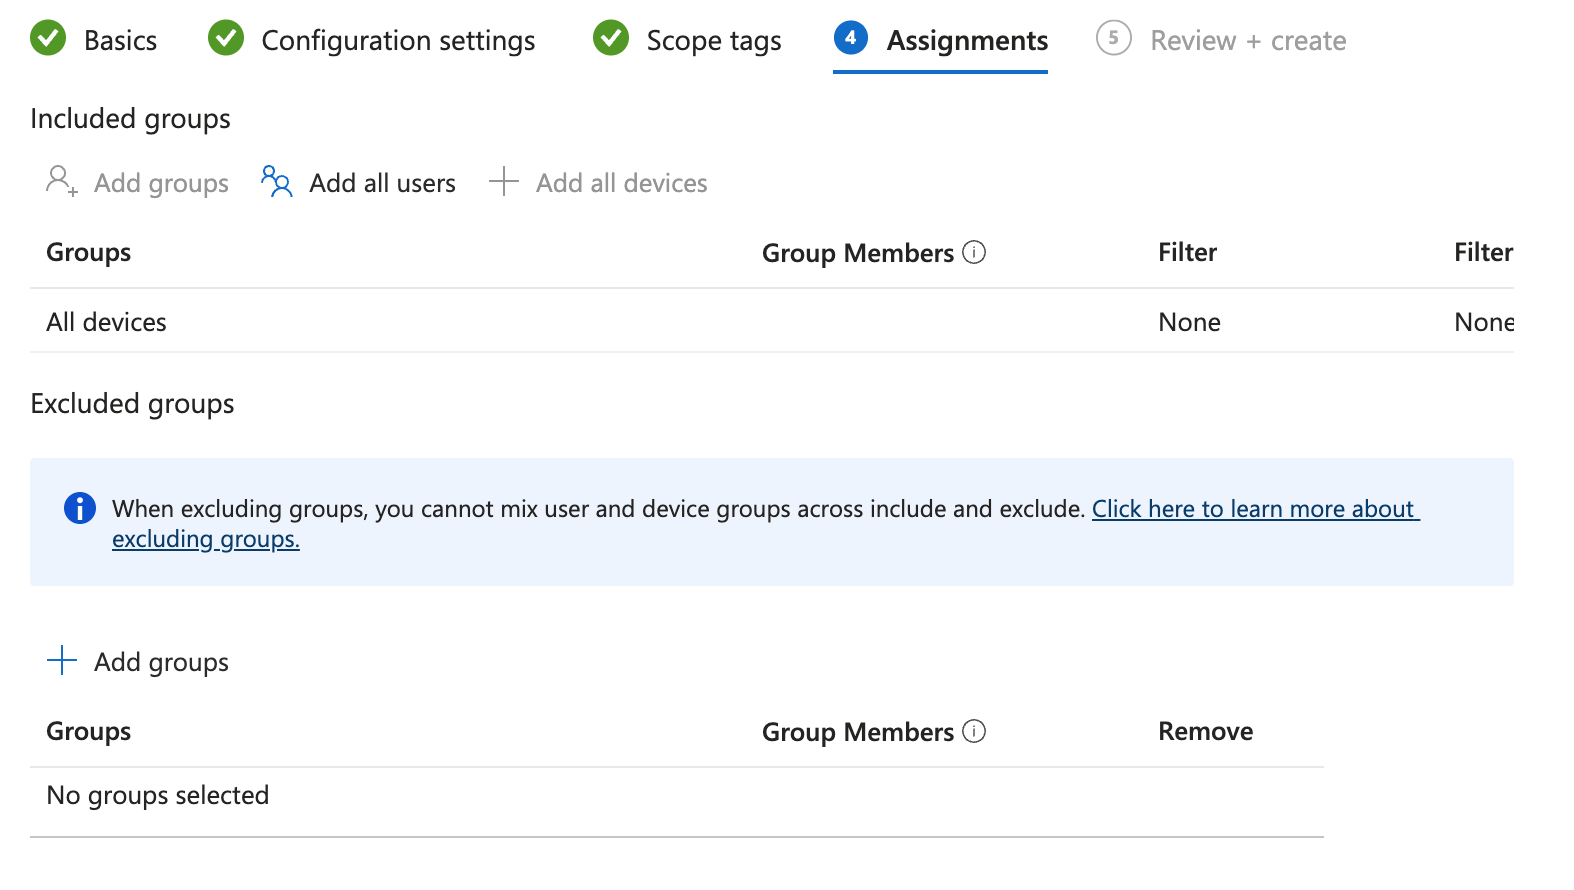Image resolution: width=1574 pixels, height=890 pixels.
Task: Click the Configuration settings green checkmark icon
Action: pyautogui.click(x=226, y=38)
